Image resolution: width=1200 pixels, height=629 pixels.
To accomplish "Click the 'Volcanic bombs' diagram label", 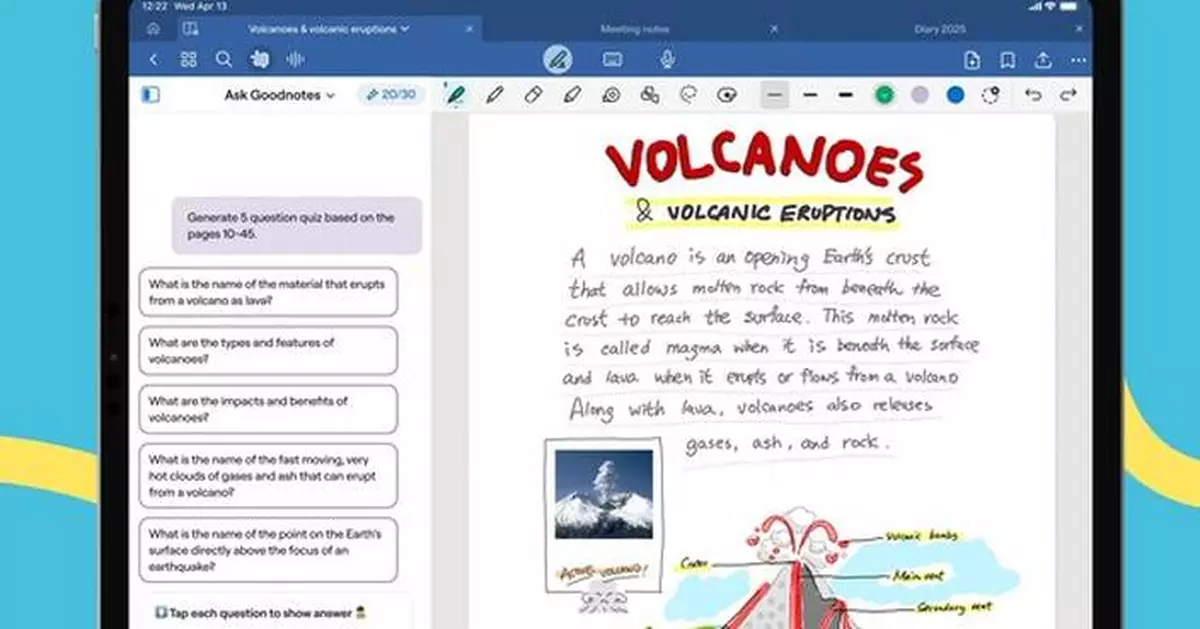I will point(922,537).
